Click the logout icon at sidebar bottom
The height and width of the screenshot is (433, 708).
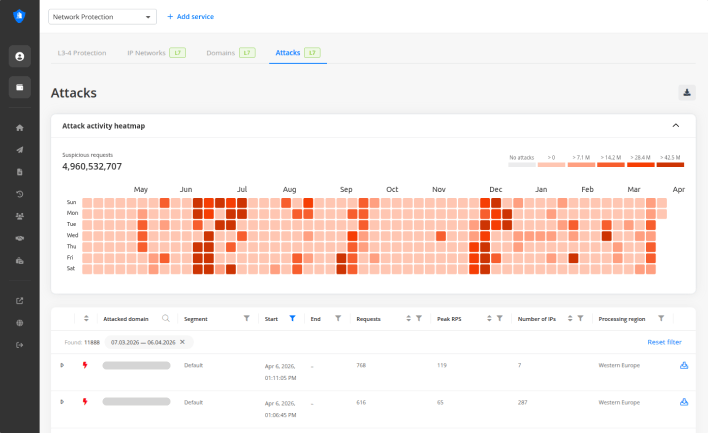click(20, 345)
